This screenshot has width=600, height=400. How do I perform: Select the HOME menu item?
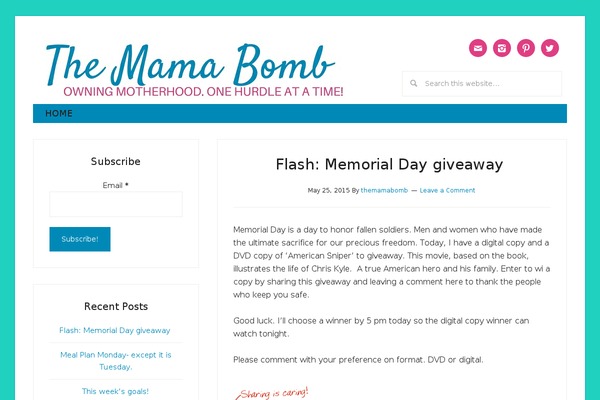[59, 113]
